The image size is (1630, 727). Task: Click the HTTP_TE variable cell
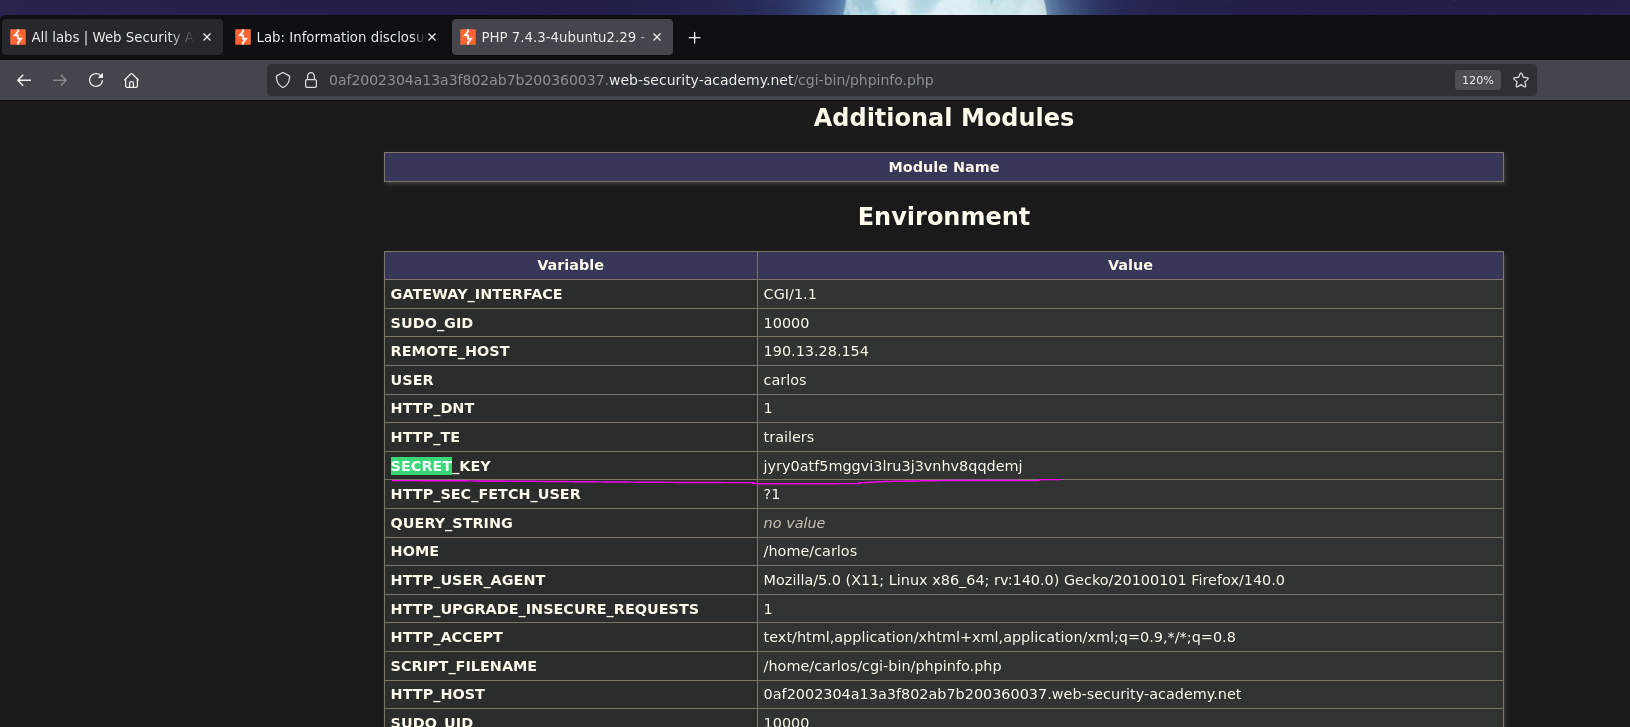570,437
